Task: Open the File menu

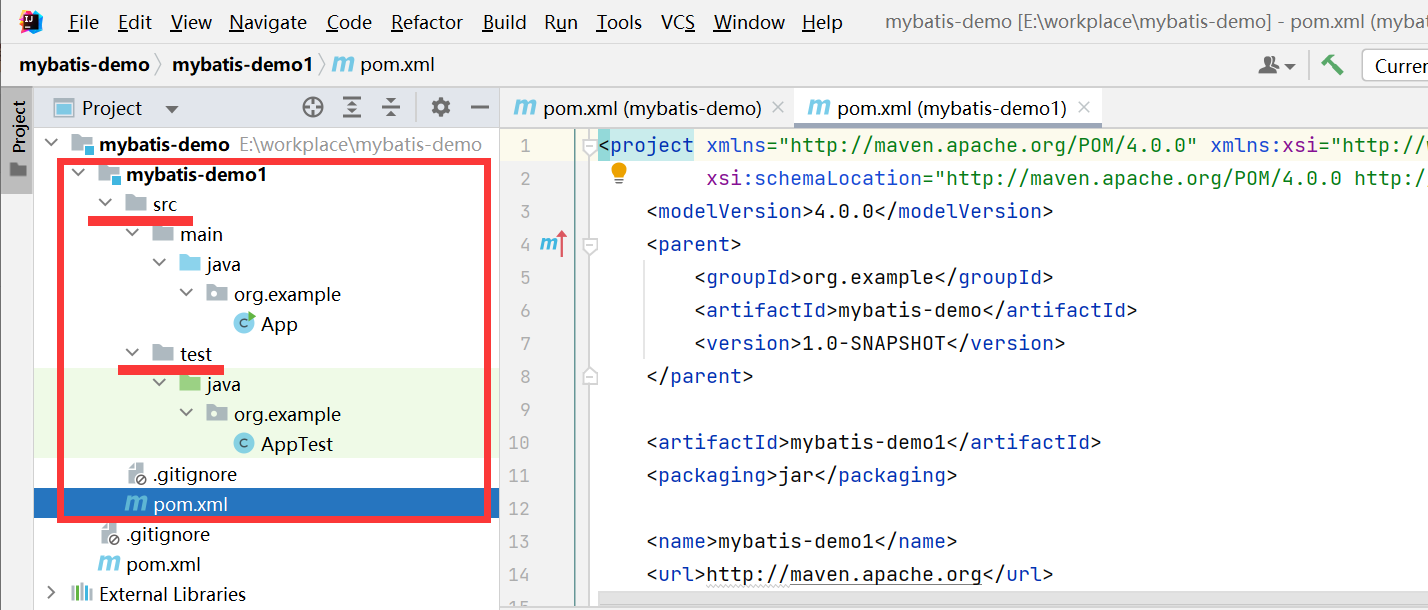Action: click(83, 22)
